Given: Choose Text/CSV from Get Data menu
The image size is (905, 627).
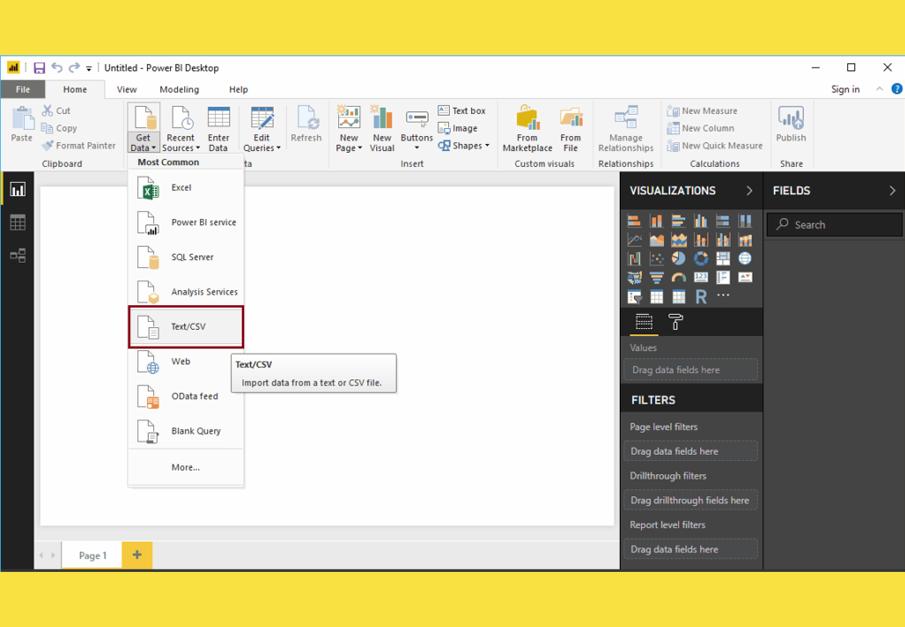Looking at the screenshot, I should pyautogui.click(x=187, y=327).
